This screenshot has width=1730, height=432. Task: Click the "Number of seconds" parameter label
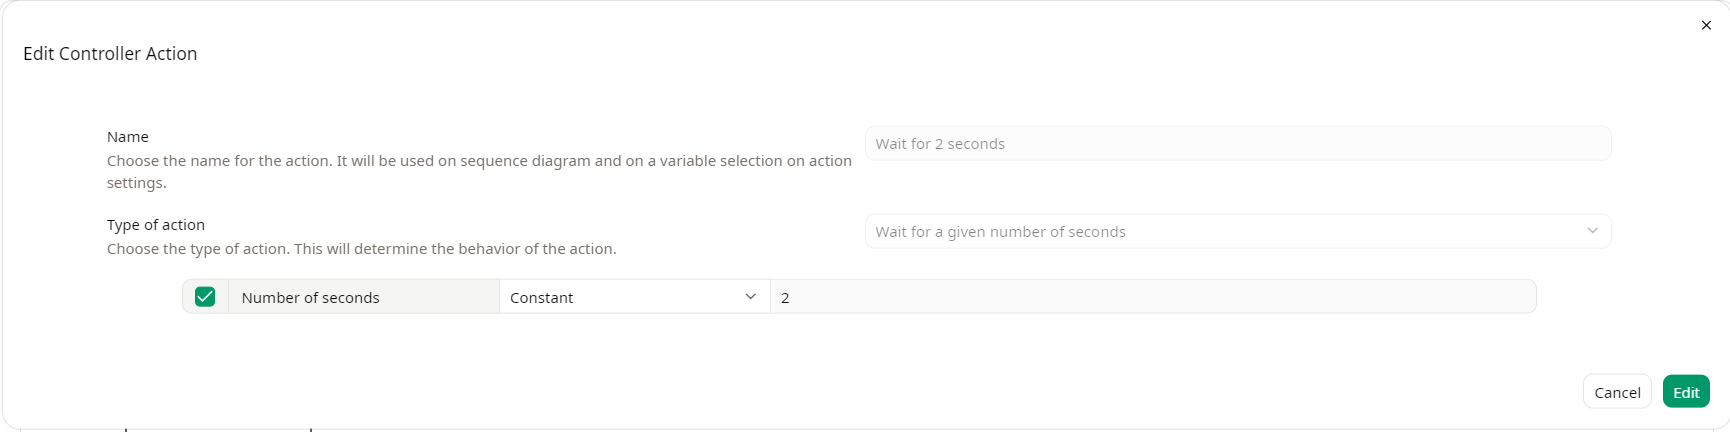point(310,298)
